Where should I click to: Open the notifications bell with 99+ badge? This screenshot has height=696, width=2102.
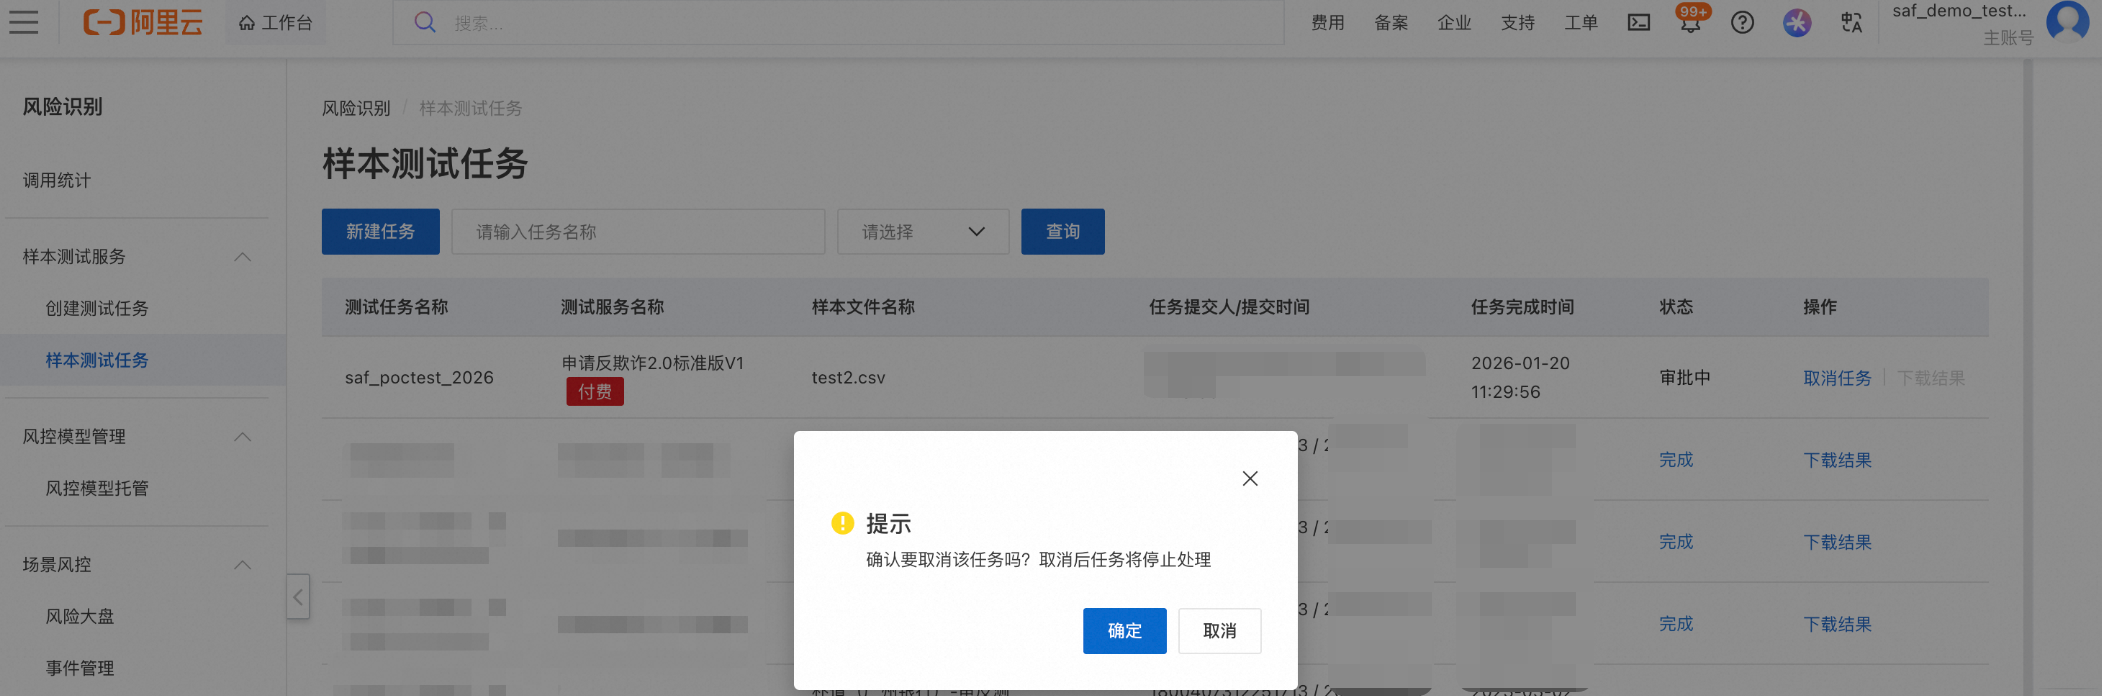pos(1691,21)
